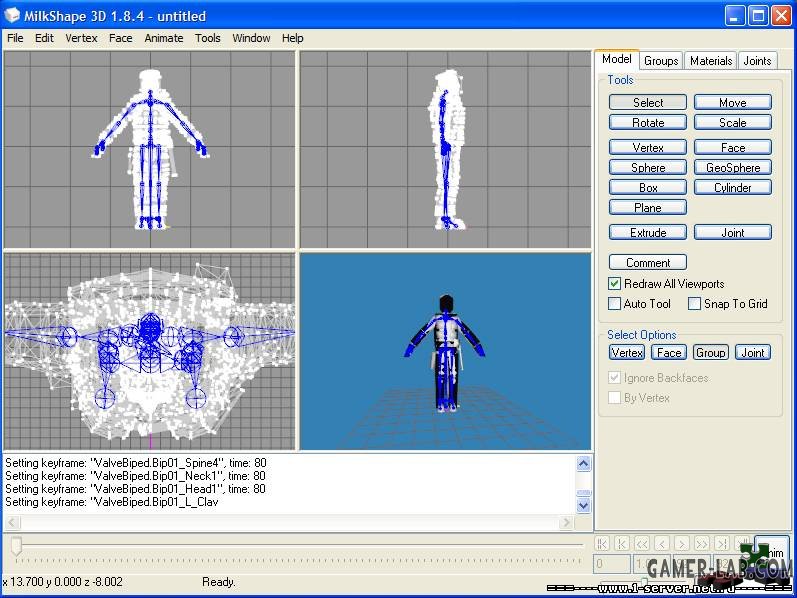Activate the Scale tool button
797x598 pixels.
[x=732, y=123]
